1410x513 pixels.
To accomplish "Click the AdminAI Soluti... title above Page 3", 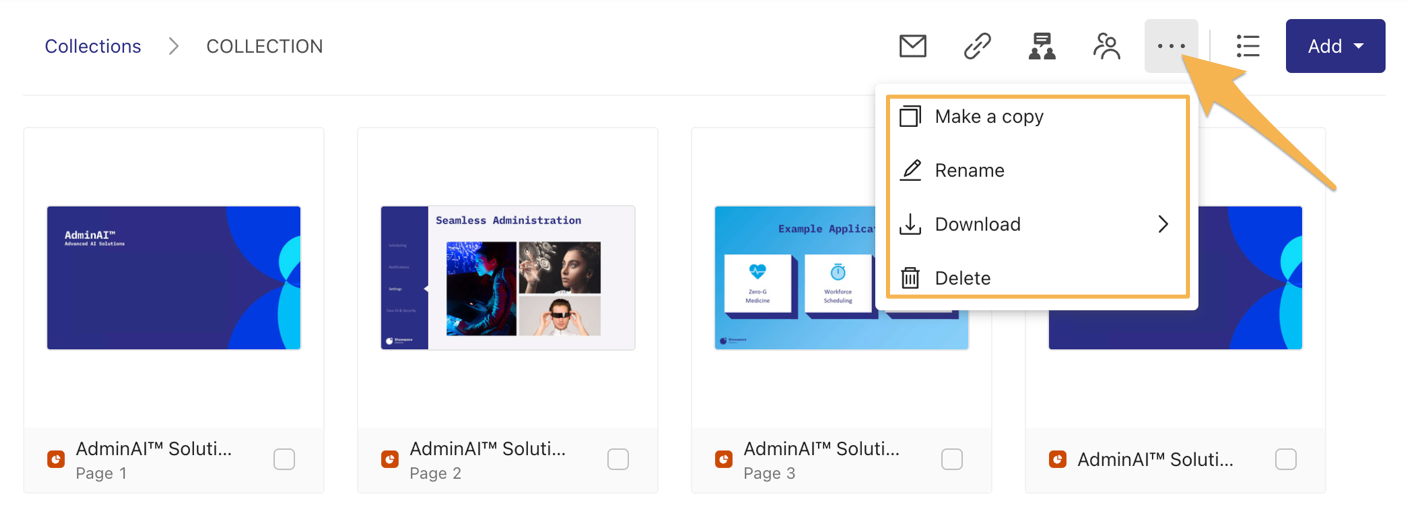I will [822, 449].
